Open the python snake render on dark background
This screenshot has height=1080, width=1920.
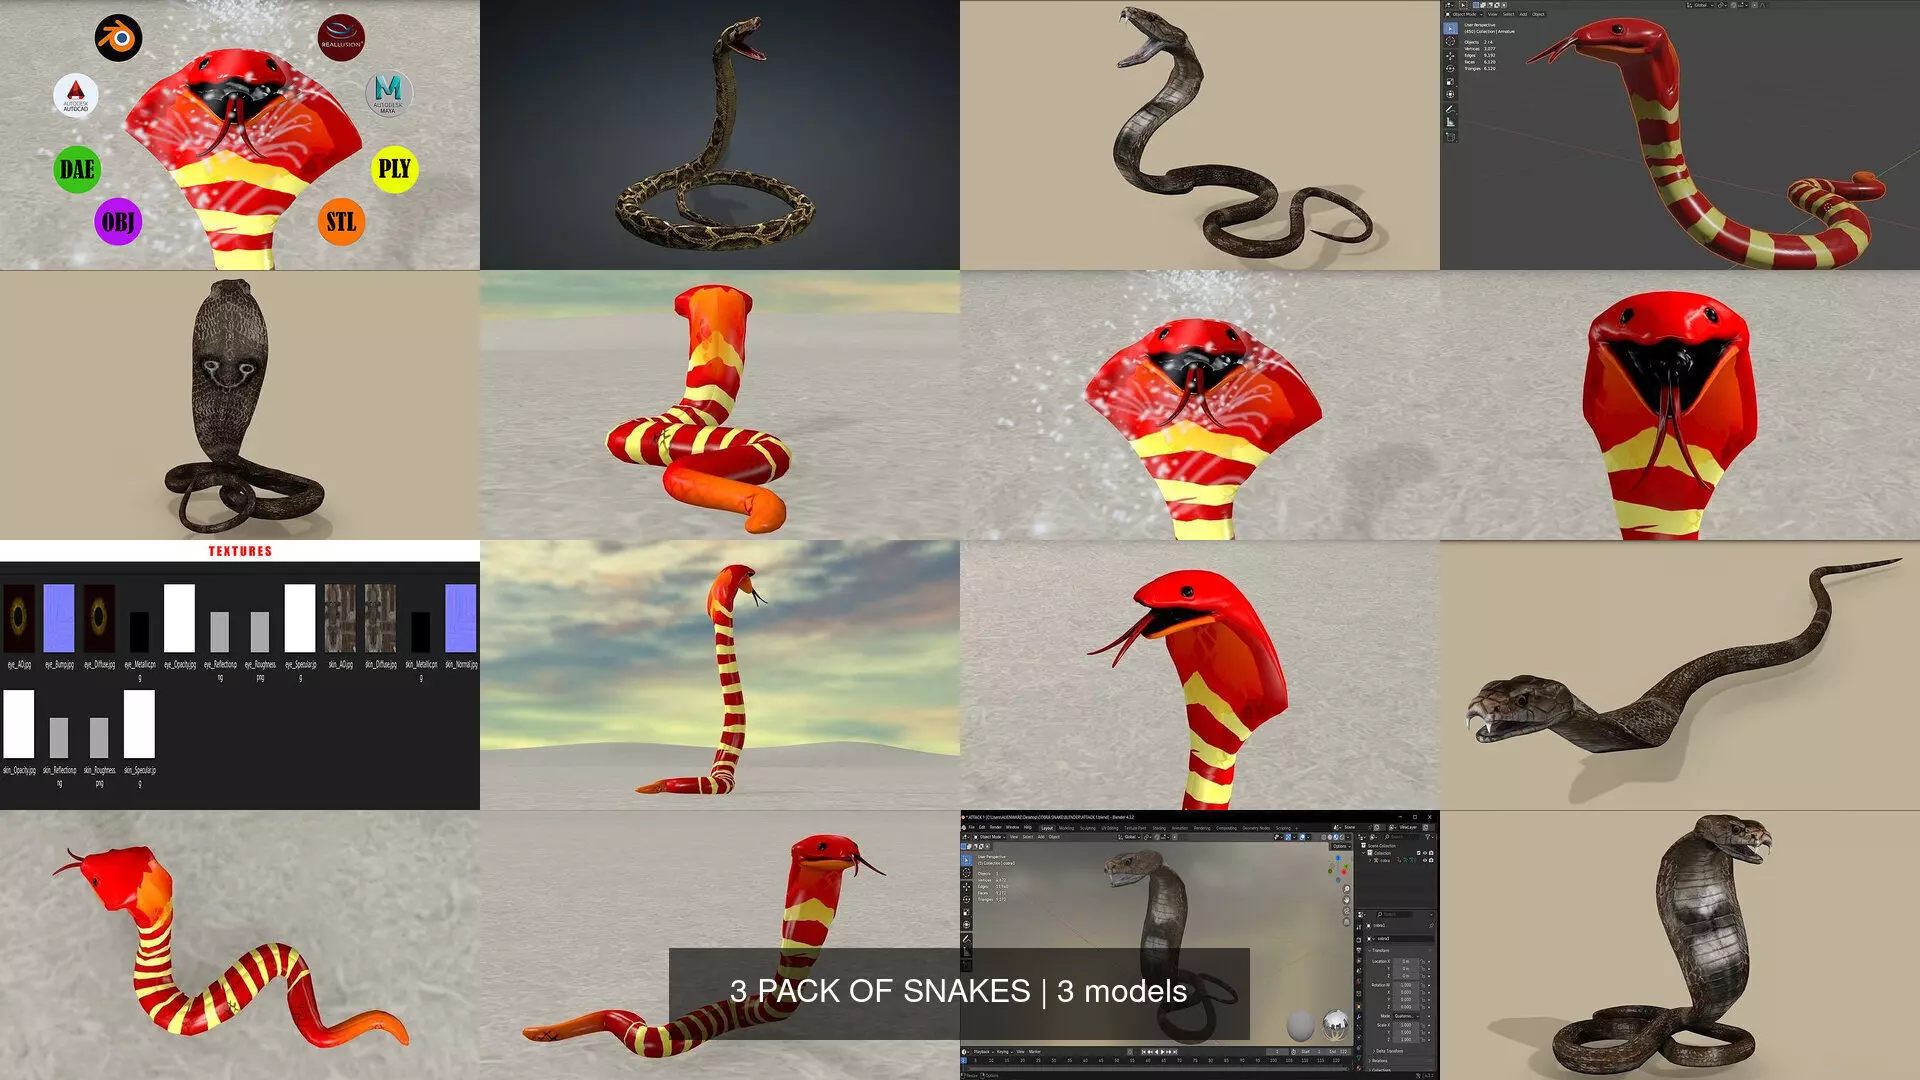[720, 135]
